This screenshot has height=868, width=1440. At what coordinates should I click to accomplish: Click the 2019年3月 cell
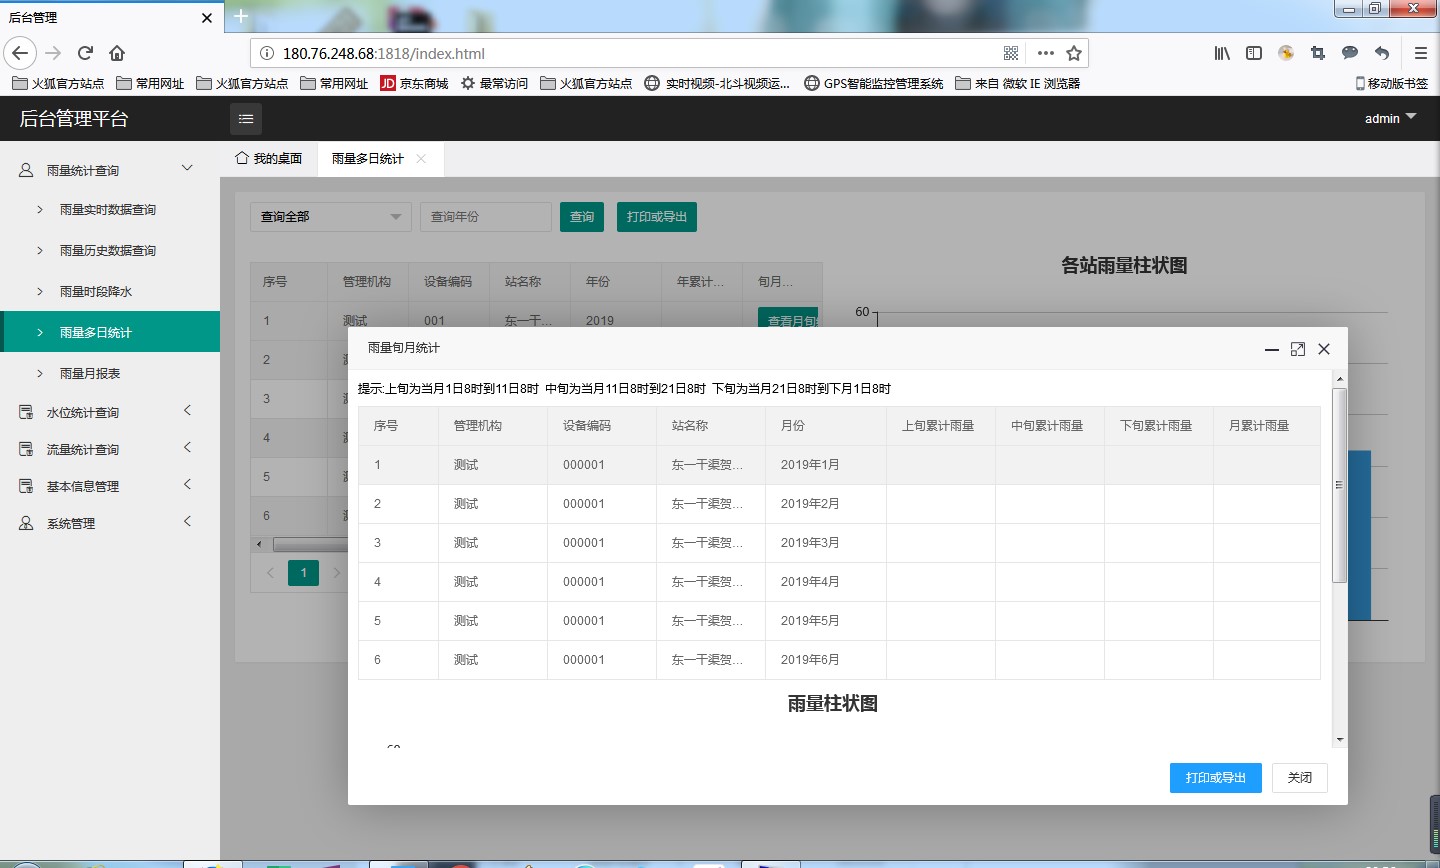[826, 543]
